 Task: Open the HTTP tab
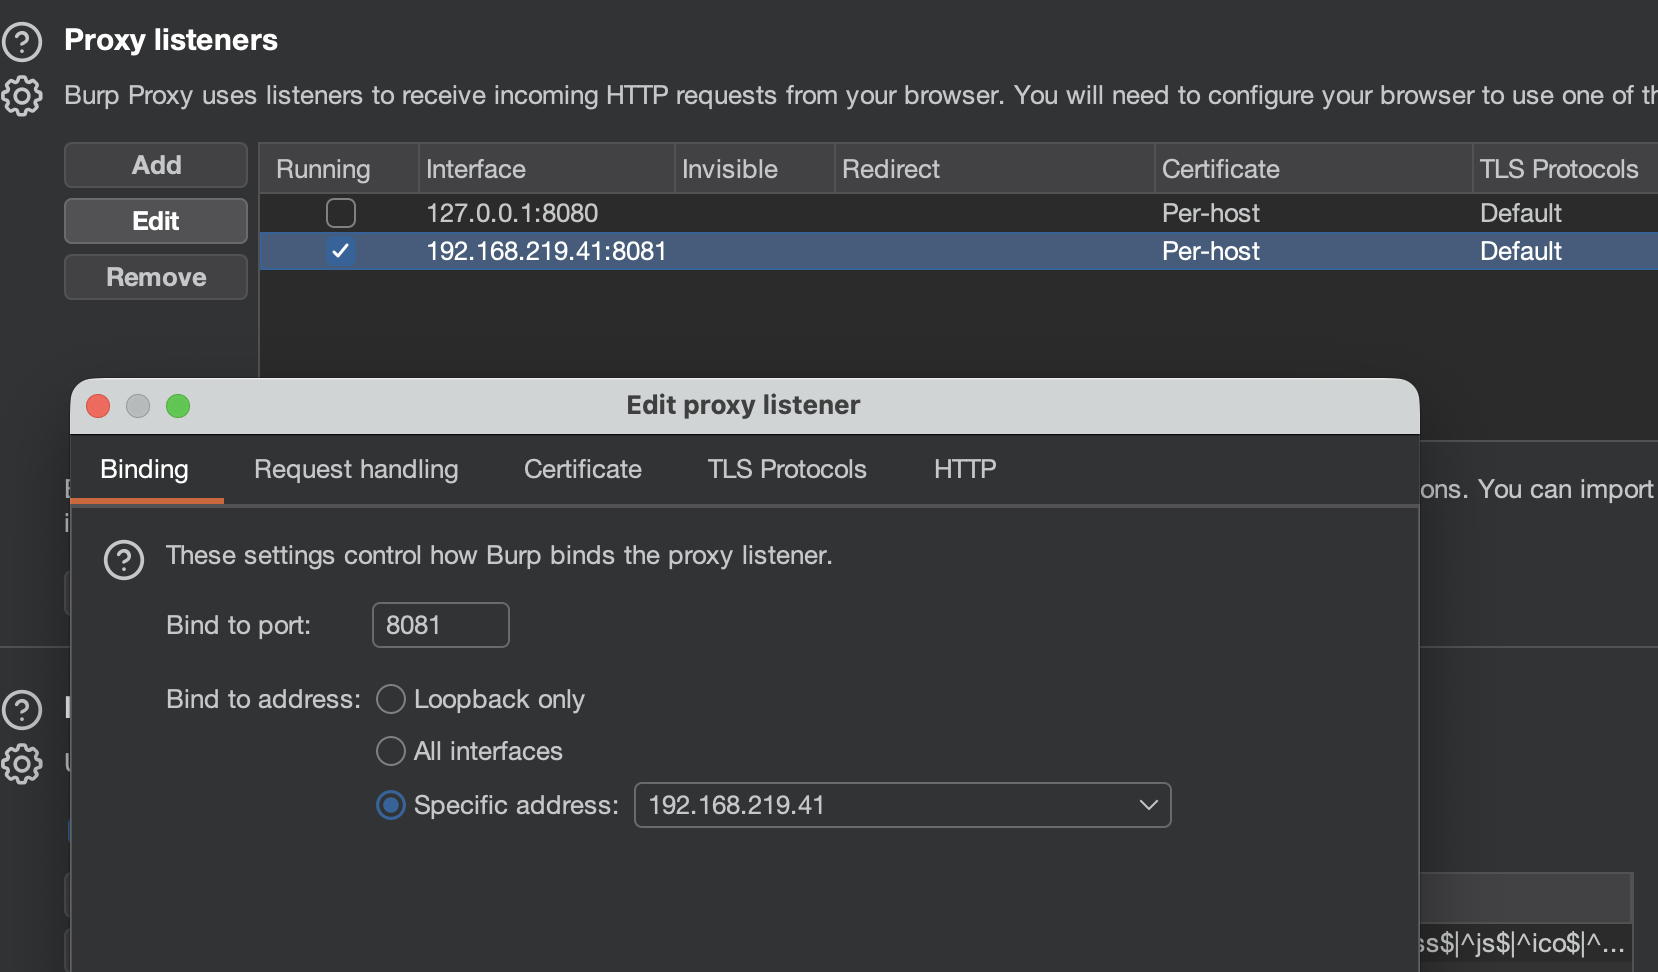click(965, 469)
